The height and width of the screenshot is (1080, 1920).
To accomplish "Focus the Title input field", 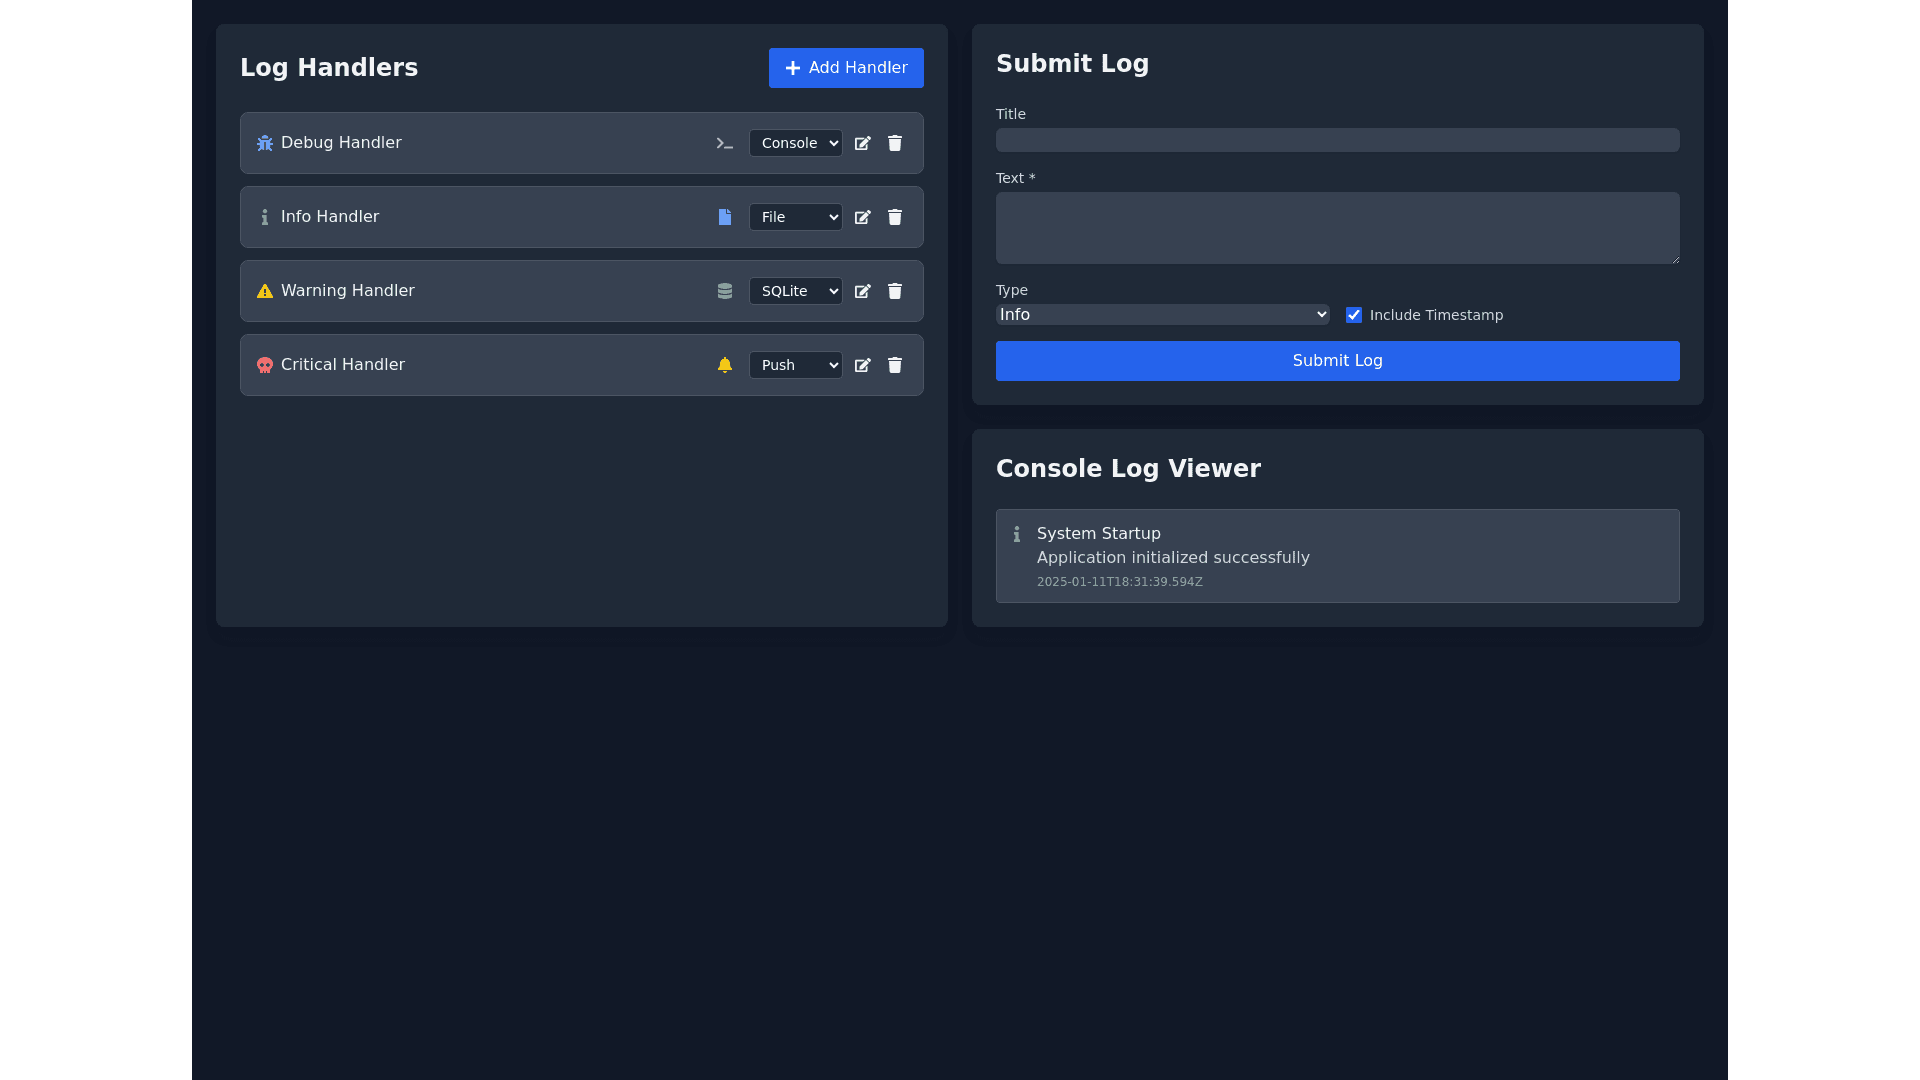I will pos(1337,140).
